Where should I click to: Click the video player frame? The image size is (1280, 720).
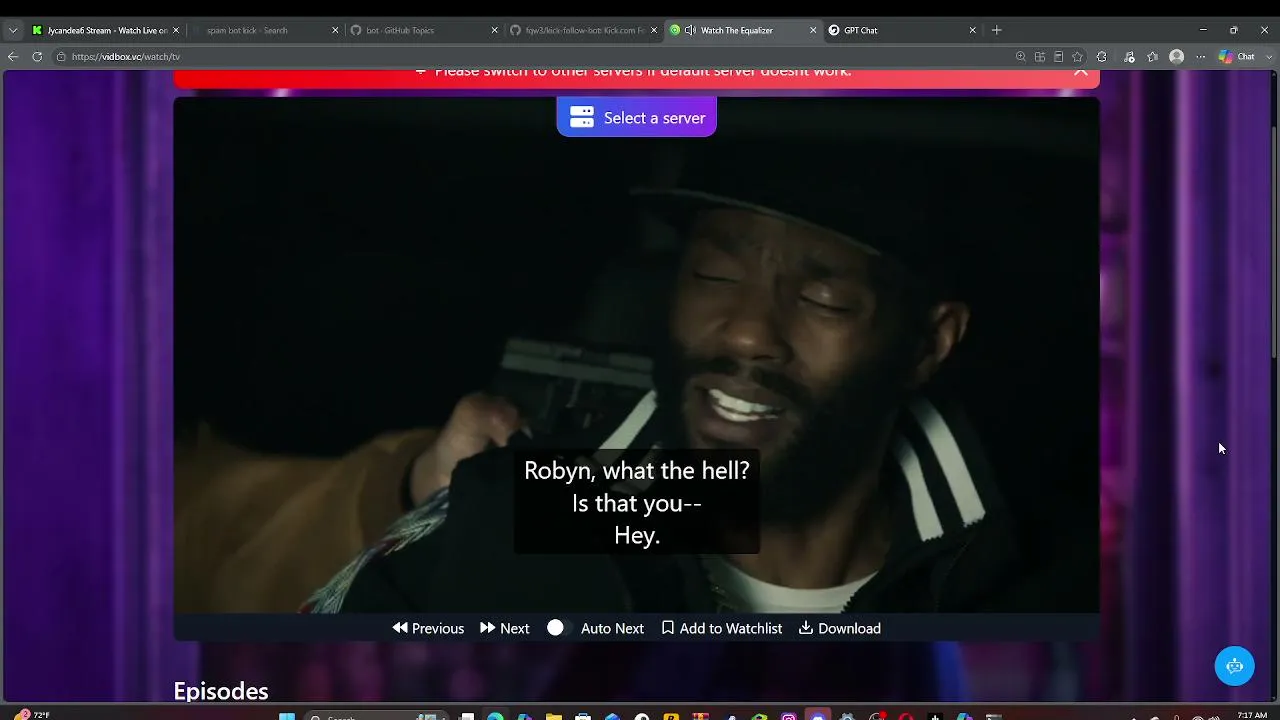coord(636,354)
